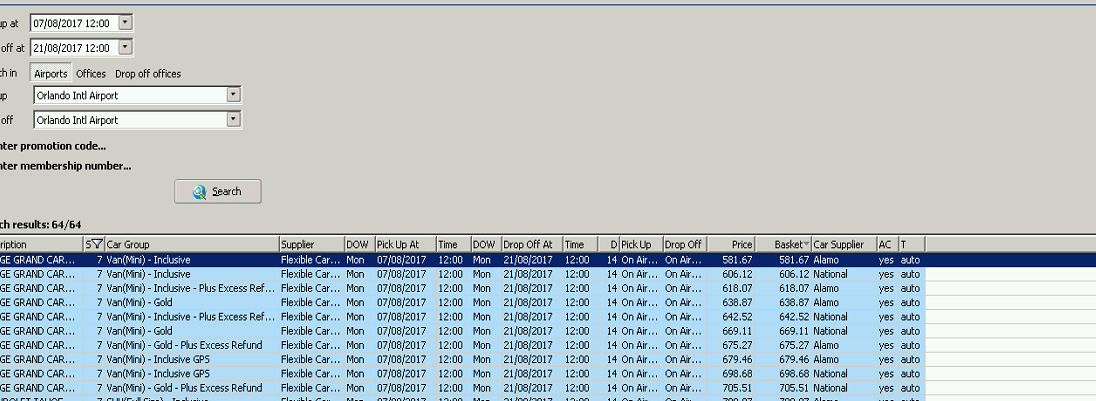Expand pick-up Orlando Intl Airport combo box
1096x401 pixels.
(x=233, y=95)
